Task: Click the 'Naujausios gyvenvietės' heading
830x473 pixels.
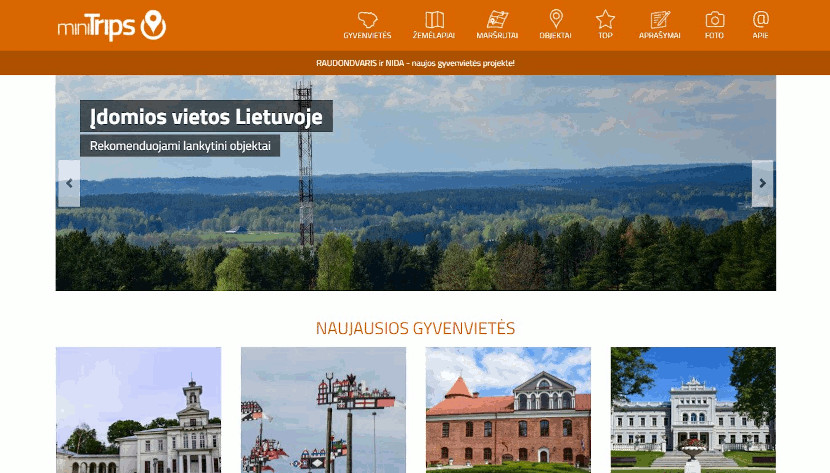Action: click(x=416, y=328)
